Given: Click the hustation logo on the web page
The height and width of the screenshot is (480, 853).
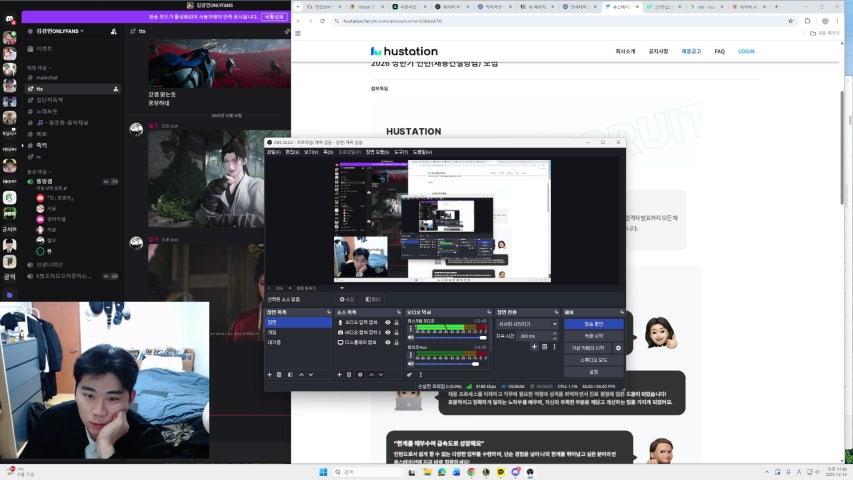Looking at the screenshot, I should 404,51.
